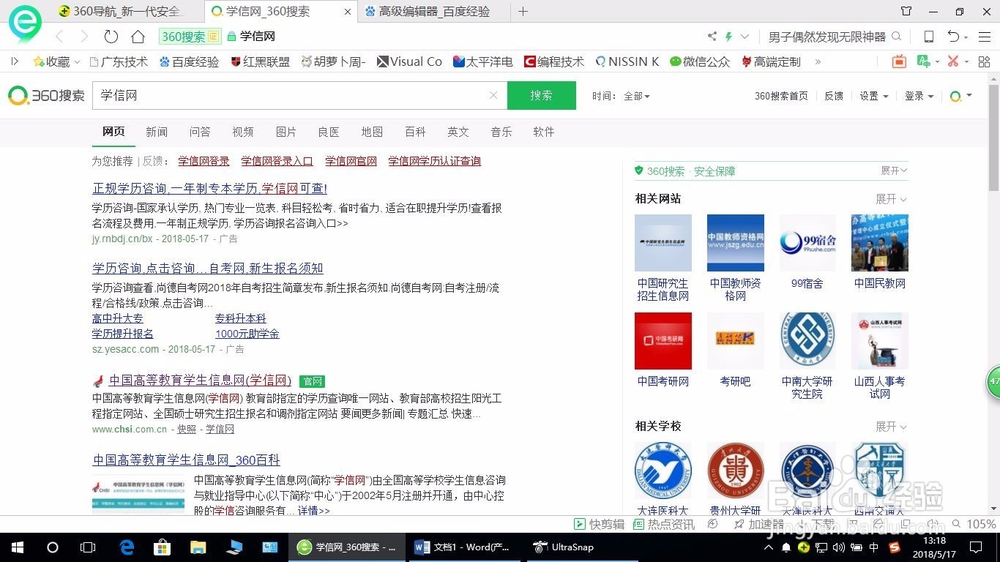
Task: Open a new browser tab with plus
Action: pos(523,11)
